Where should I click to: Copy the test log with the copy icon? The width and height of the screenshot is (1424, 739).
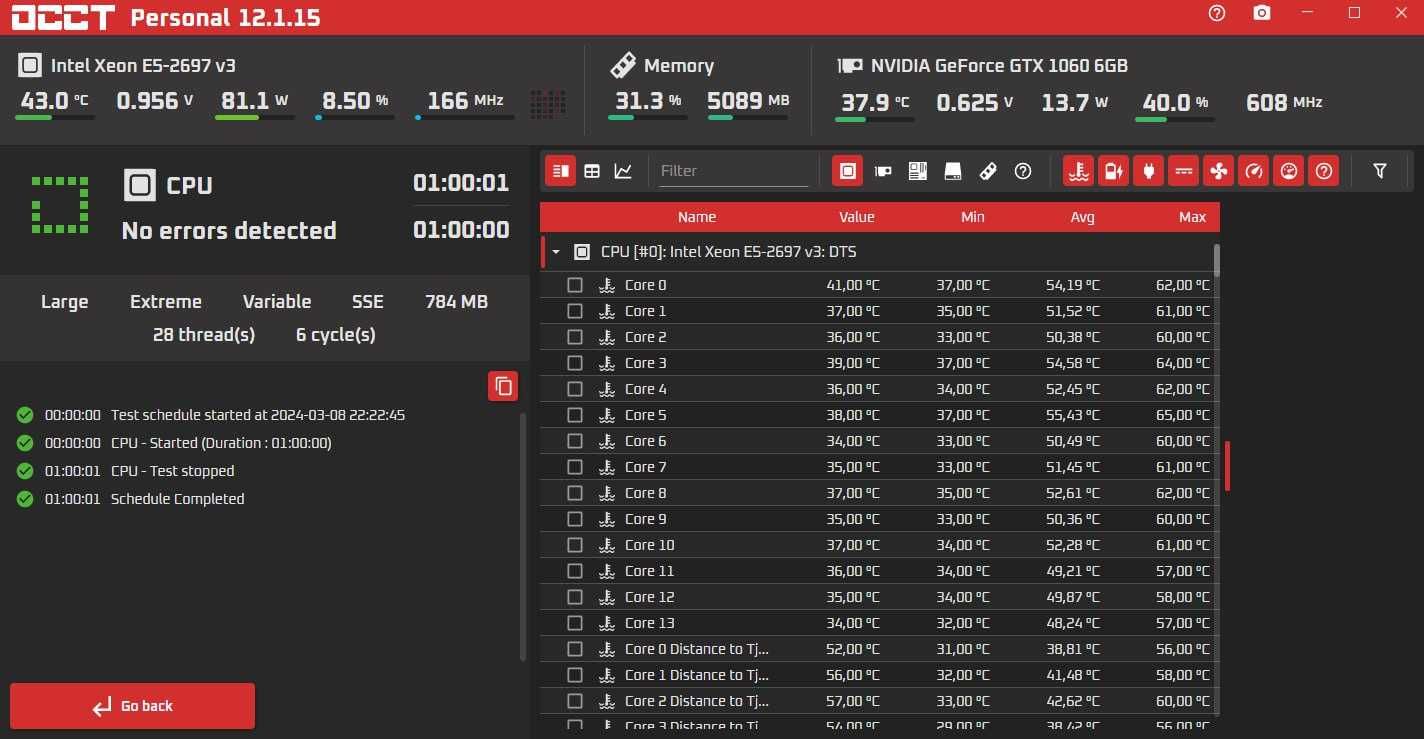[x=503, y=386]
